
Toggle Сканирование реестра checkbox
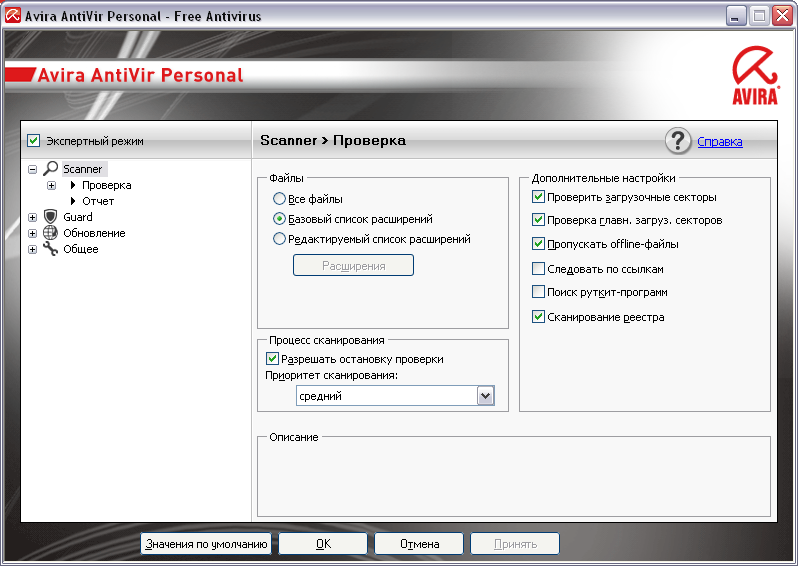click(x=538, y=317)
